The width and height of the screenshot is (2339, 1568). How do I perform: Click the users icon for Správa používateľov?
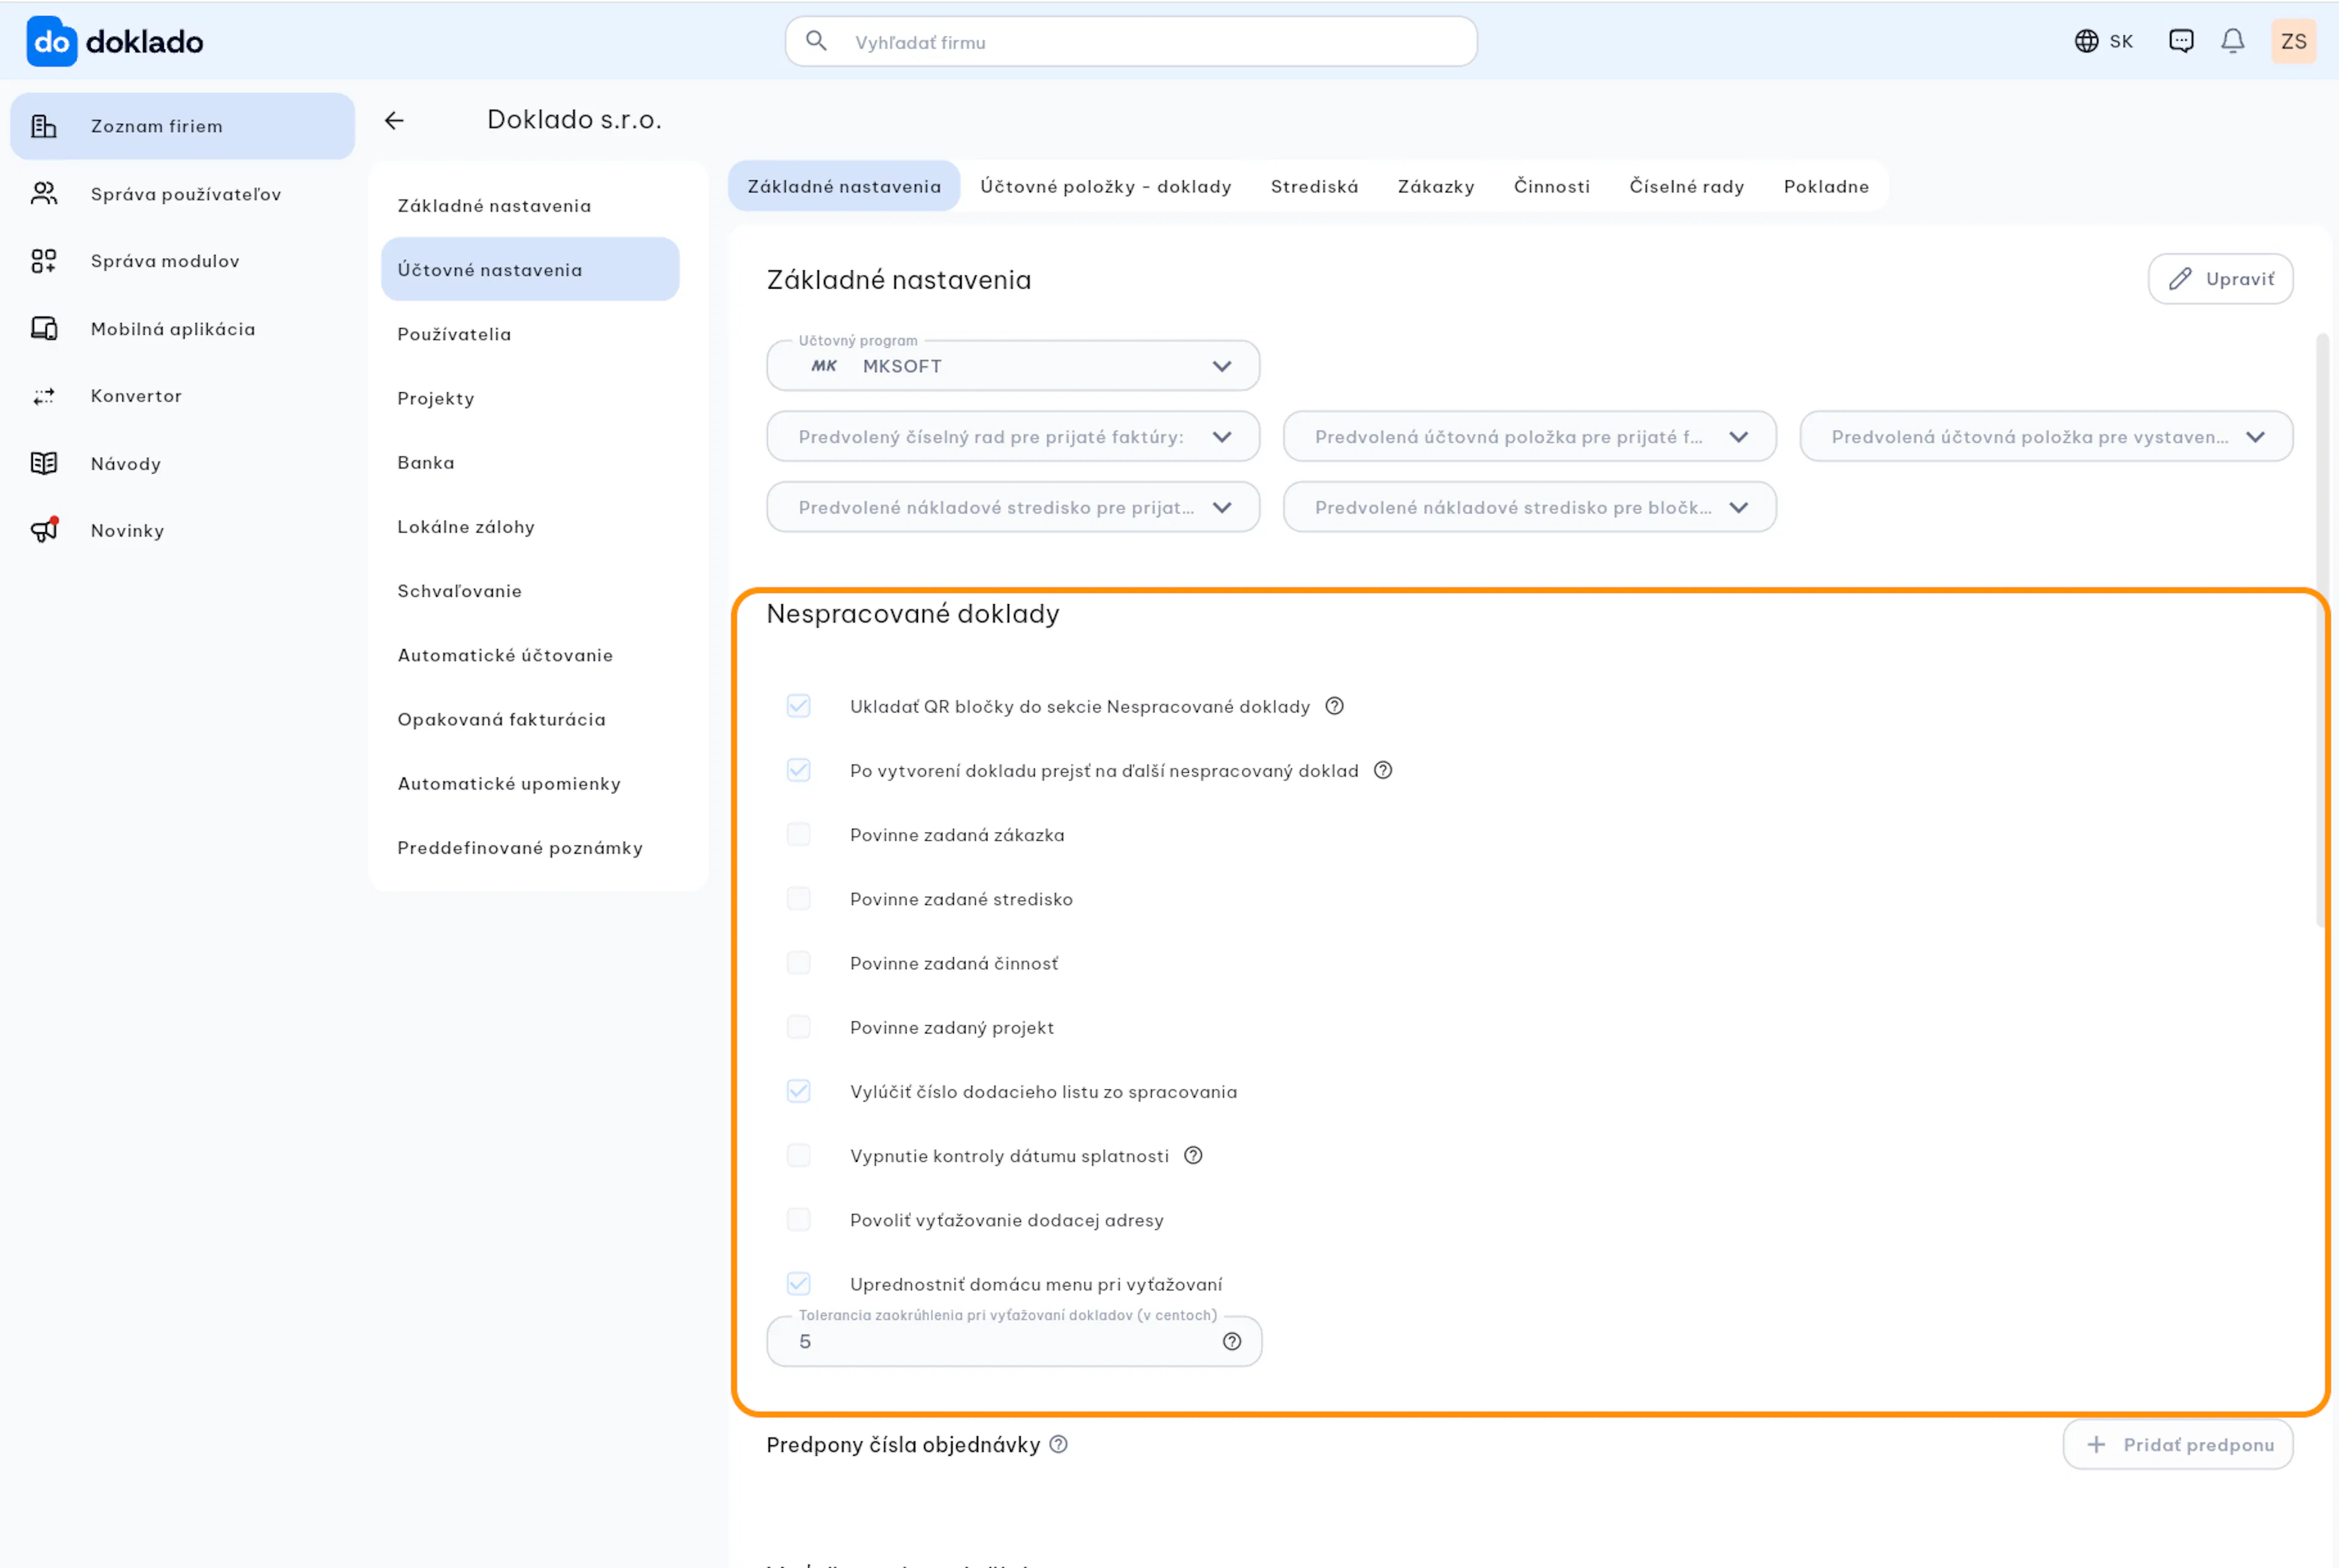coord(44,193)
